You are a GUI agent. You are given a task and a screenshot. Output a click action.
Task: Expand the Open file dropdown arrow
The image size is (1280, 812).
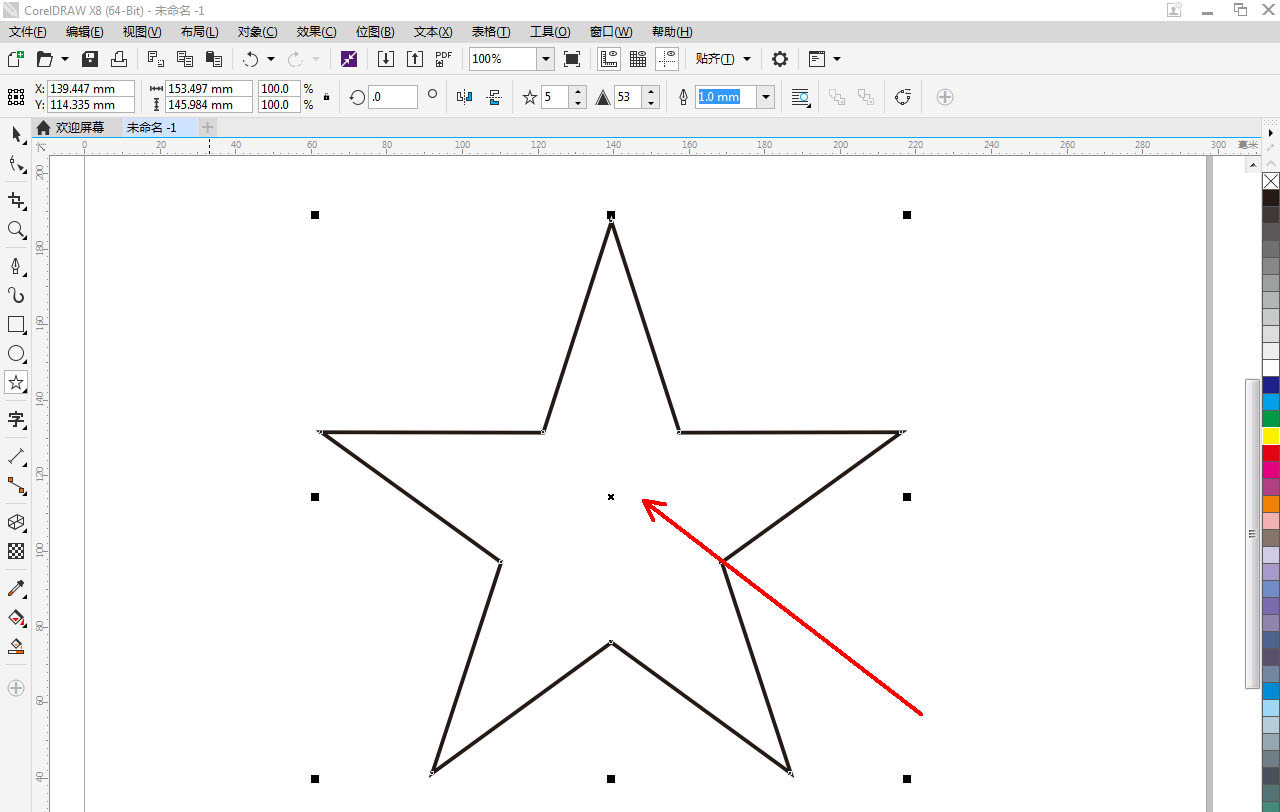tap(65, 59)
